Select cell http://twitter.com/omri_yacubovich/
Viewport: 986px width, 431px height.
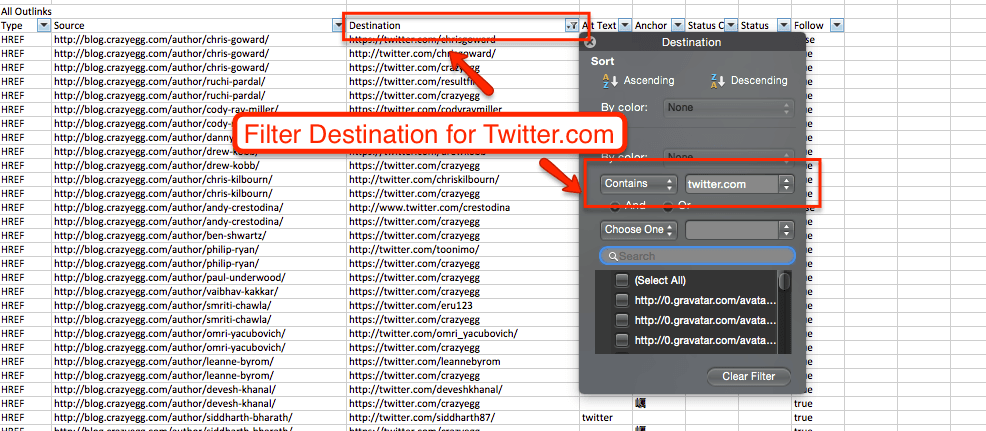click(x=463, y=333)
